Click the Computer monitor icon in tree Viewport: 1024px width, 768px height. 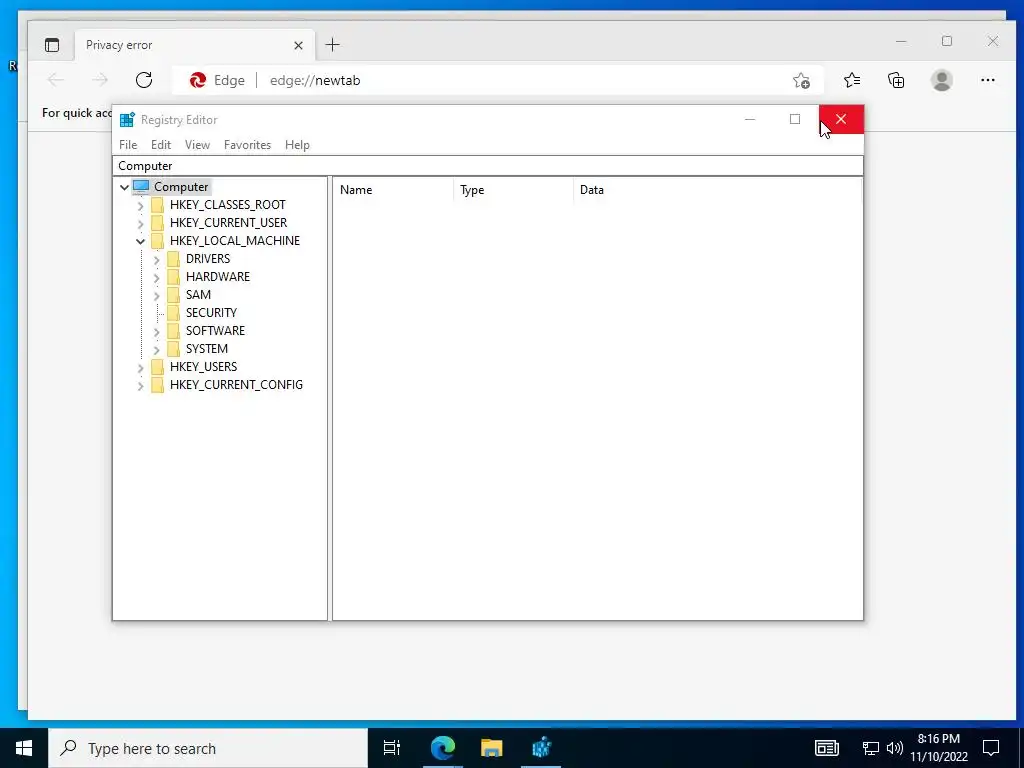pos(141,187)
